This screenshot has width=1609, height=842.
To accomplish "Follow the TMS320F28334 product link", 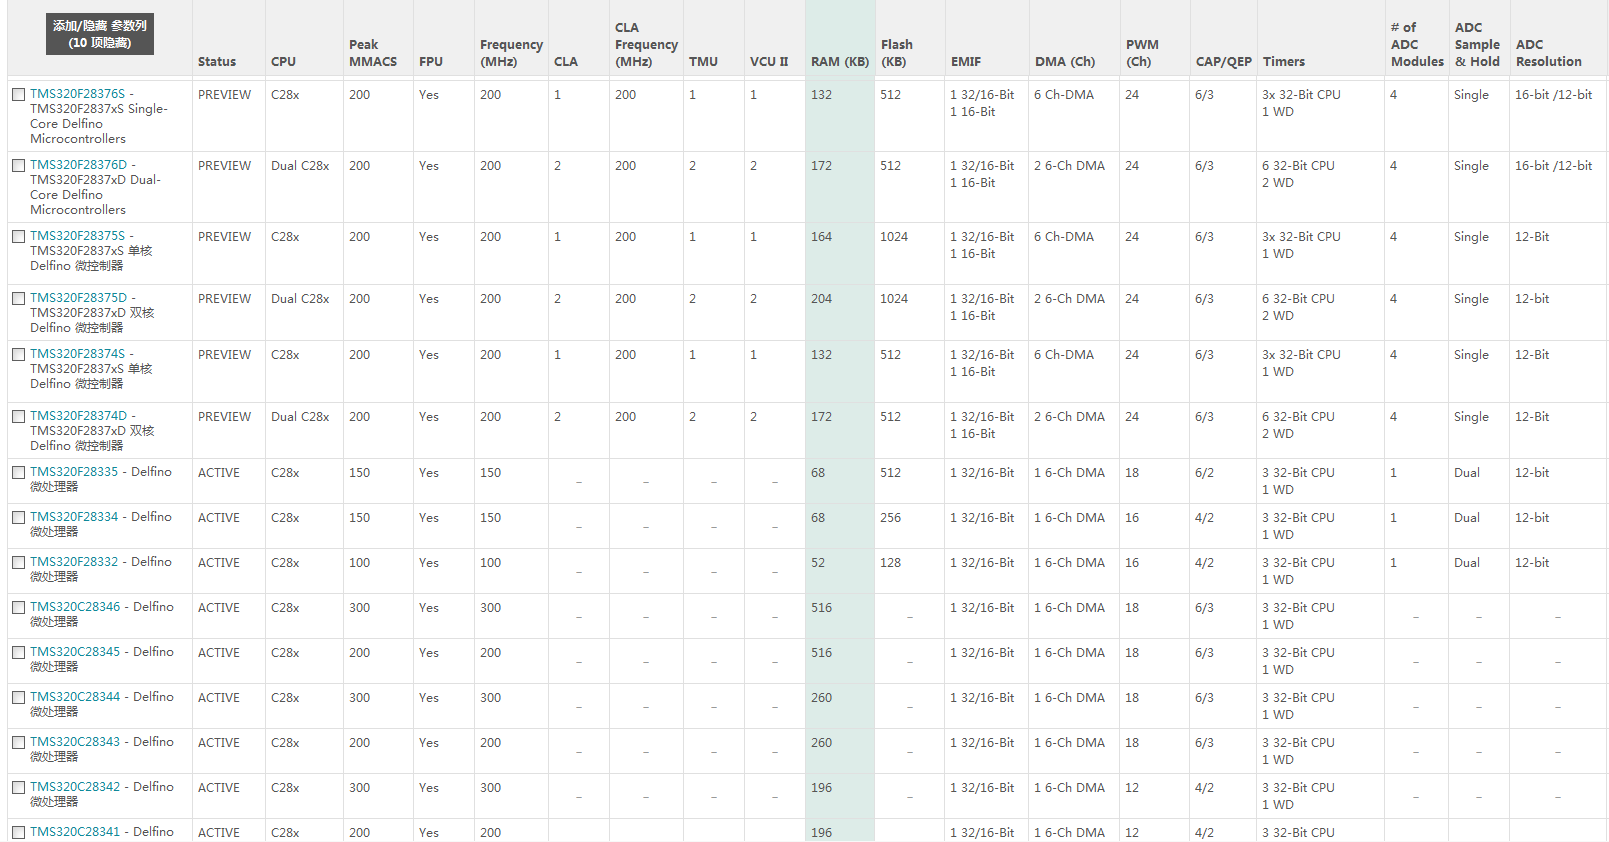I will (74, 517).
